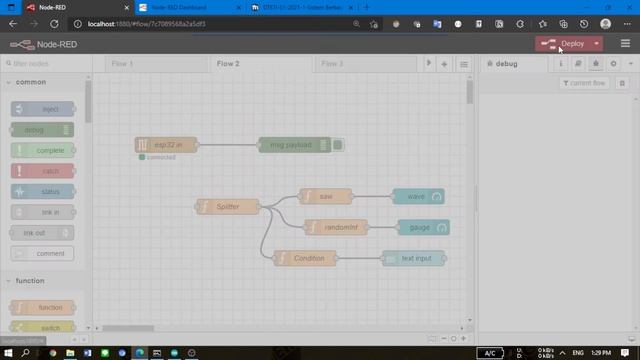Open the help book sidebar tab icon

(578, 64)
